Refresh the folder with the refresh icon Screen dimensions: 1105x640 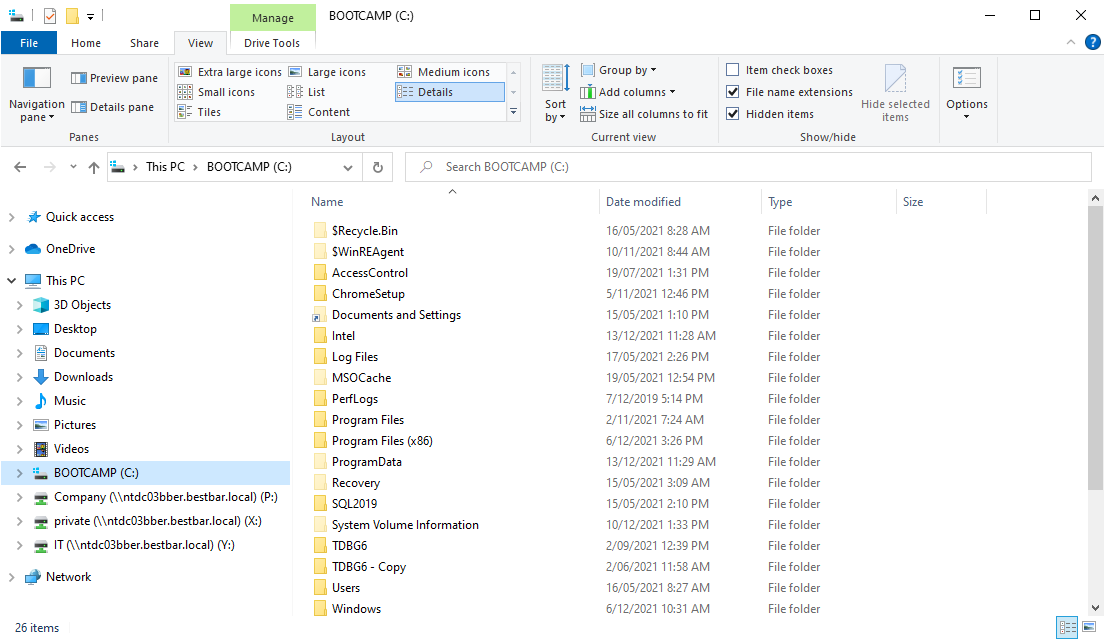[378, 167]
